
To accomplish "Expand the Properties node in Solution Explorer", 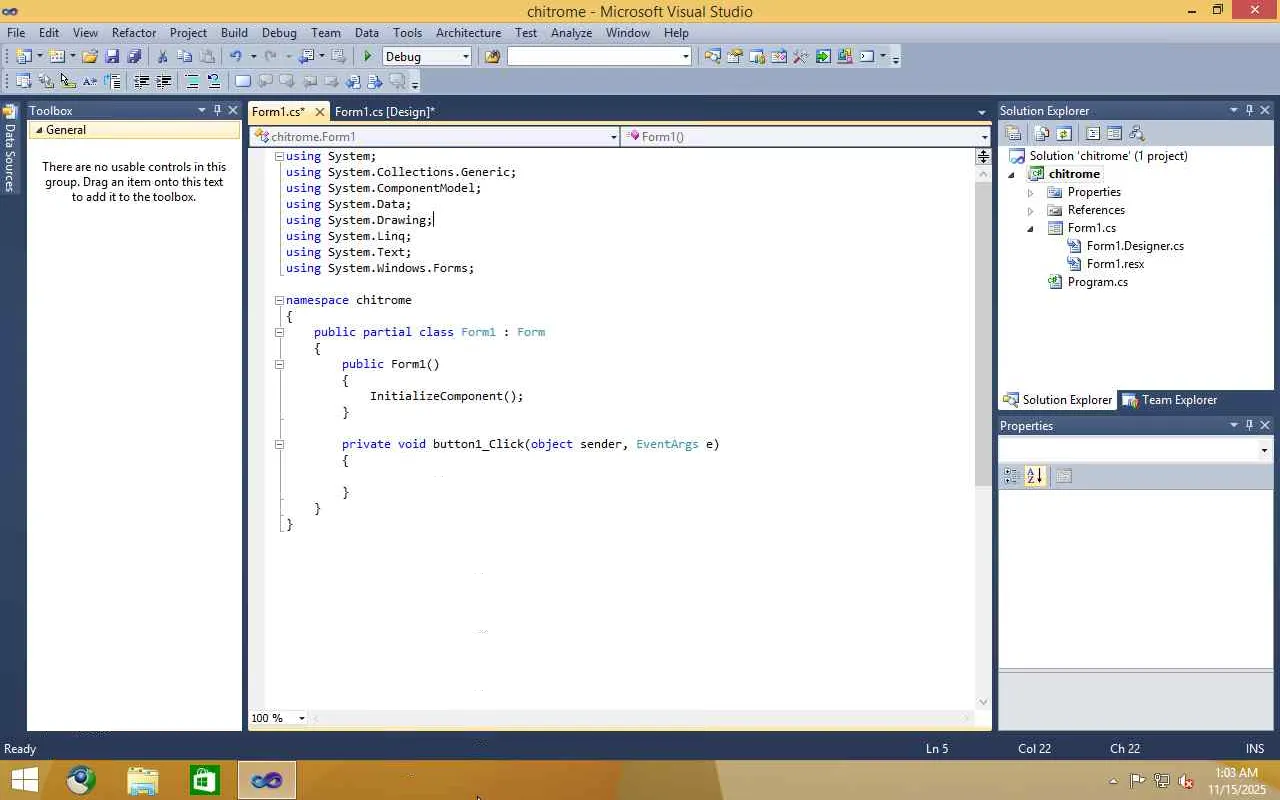I will pos(1030,192).
